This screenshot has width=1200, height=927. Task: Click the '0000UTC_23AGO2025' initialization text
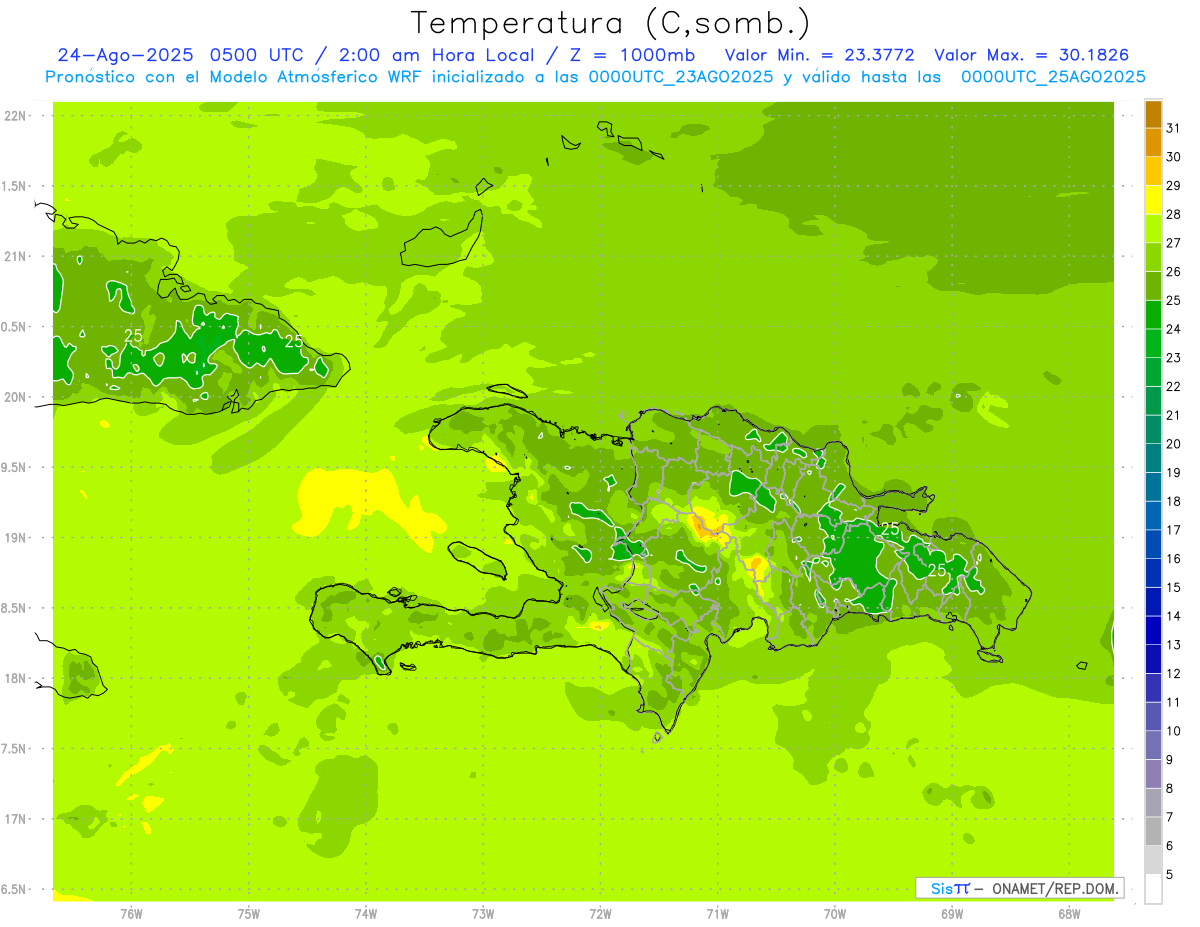[680, 77]
